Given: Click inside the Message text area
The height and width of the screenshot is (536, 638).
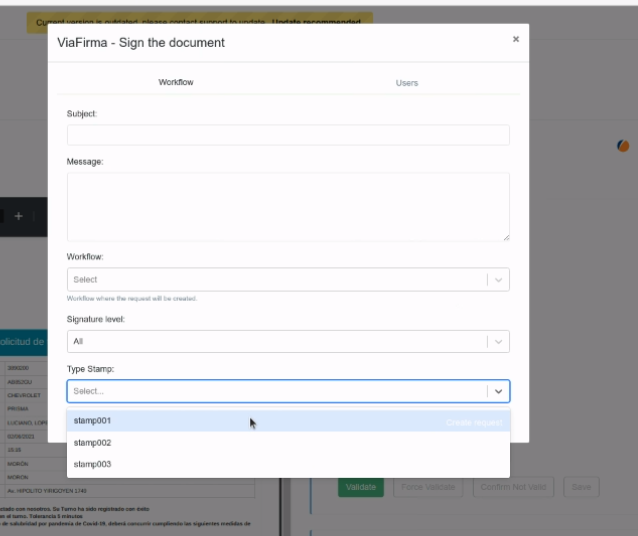Looking at the screenshot, I should (288, 207).
